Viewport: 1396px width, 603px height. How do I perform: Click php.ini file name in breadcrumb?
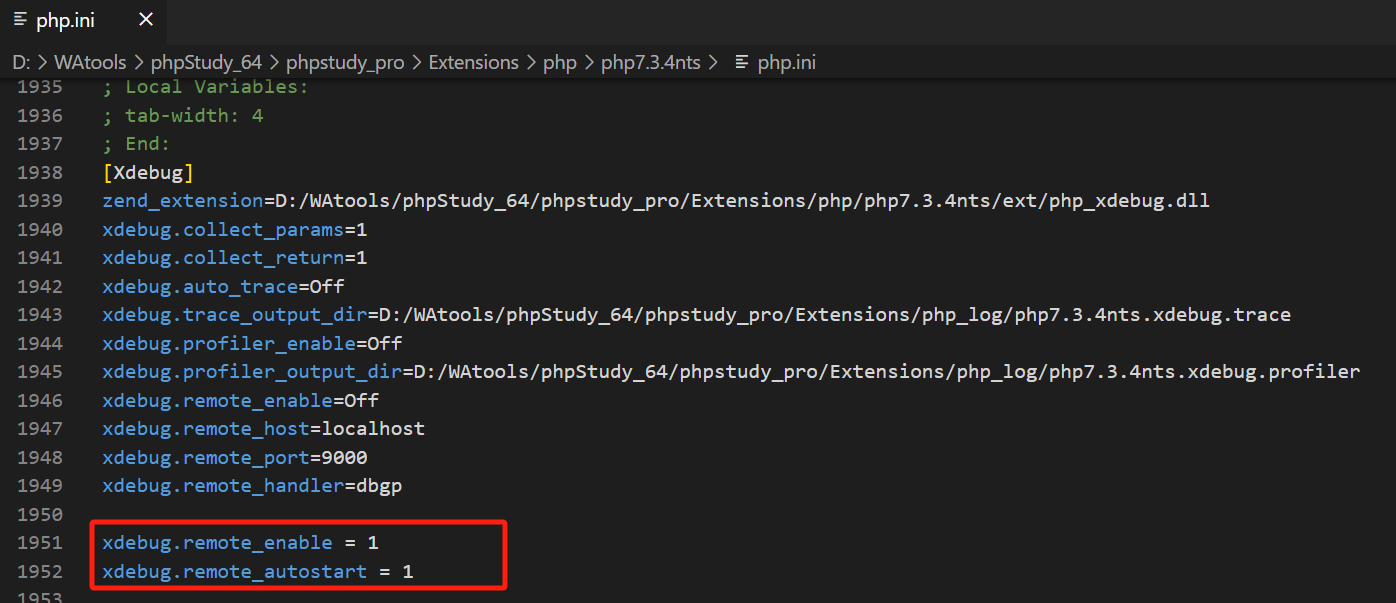coord(786,62)
